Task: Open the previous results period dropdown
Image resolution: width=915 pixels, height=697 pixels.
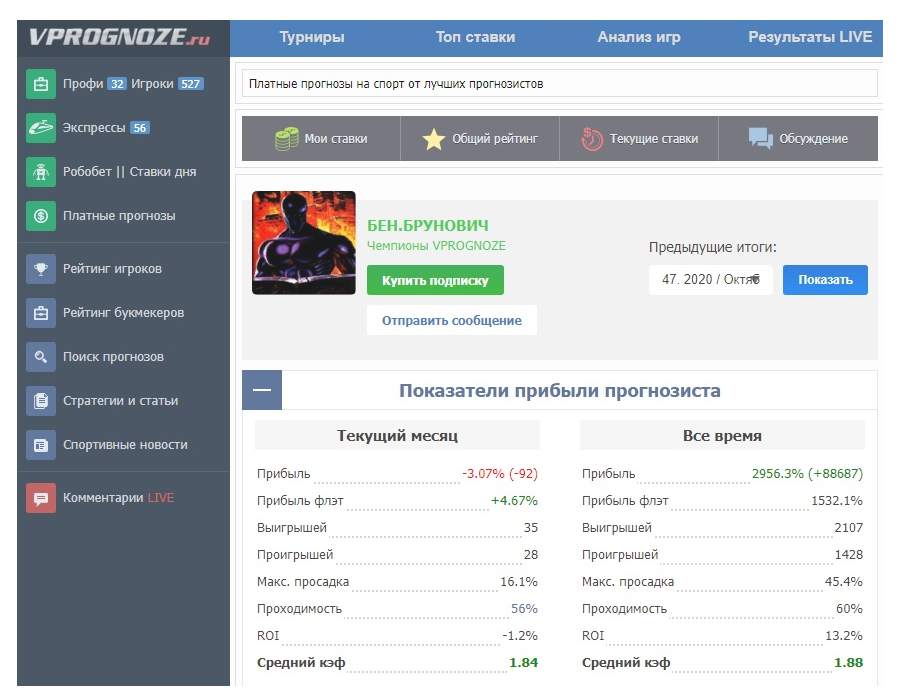Action: 710,280
